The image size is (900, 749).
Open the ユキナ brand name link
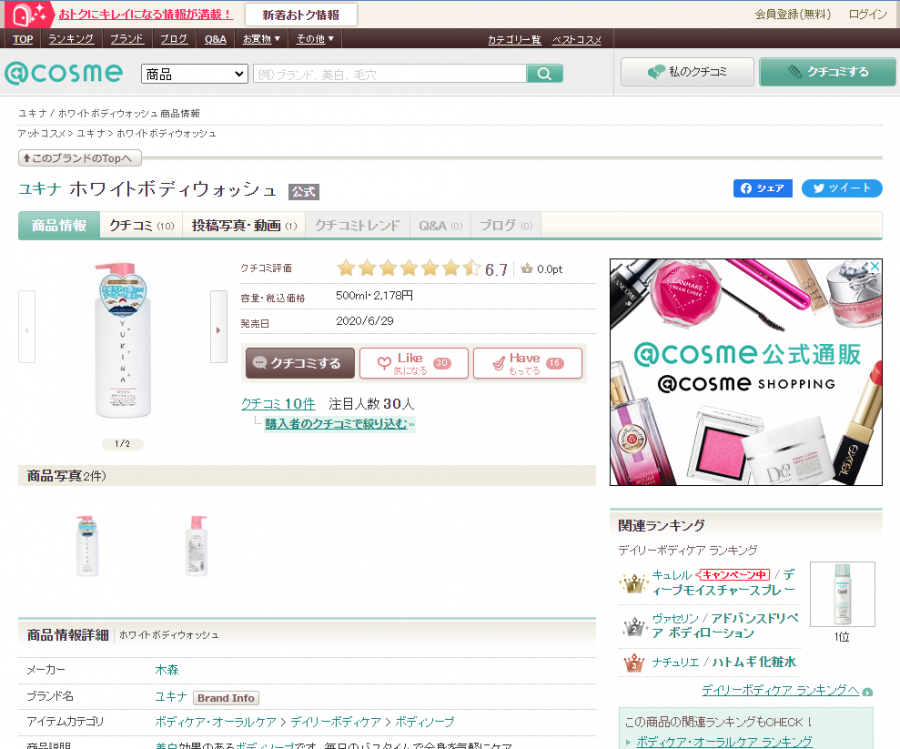point(170,697)
